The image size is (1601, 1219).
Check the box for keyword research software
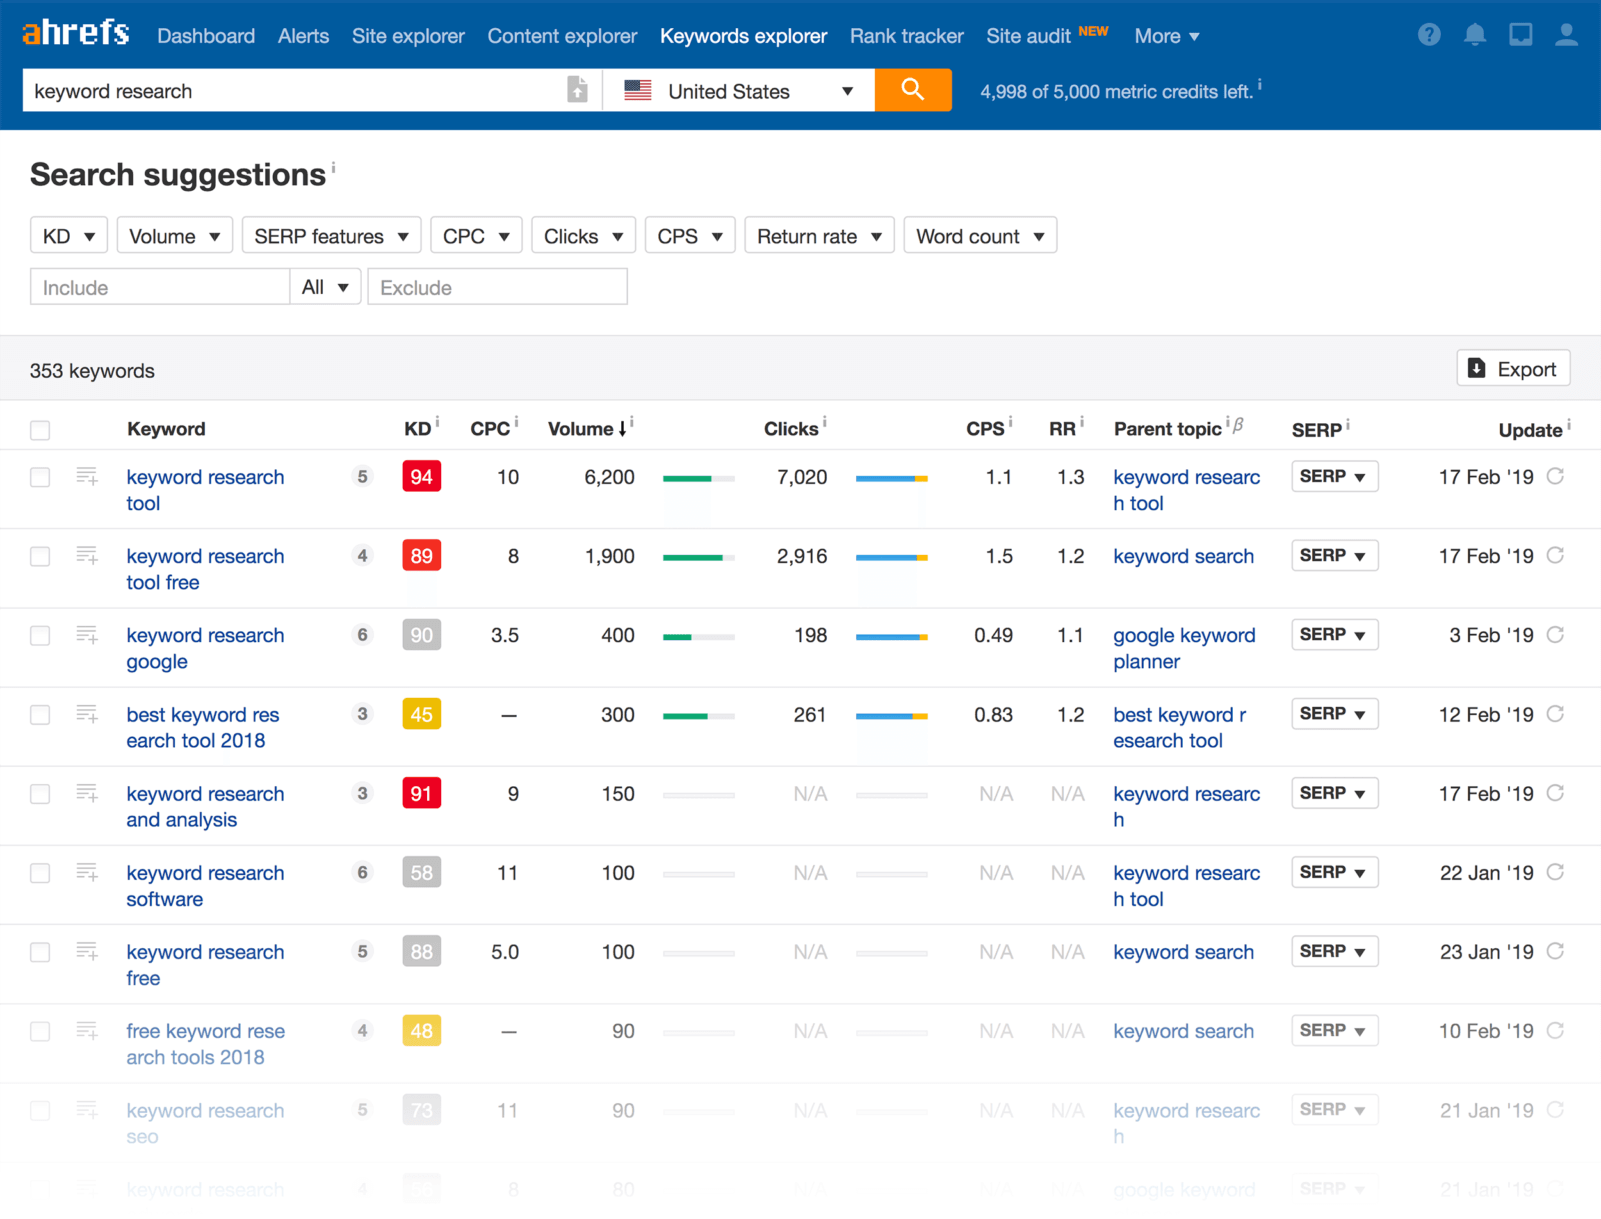[40, 872]
